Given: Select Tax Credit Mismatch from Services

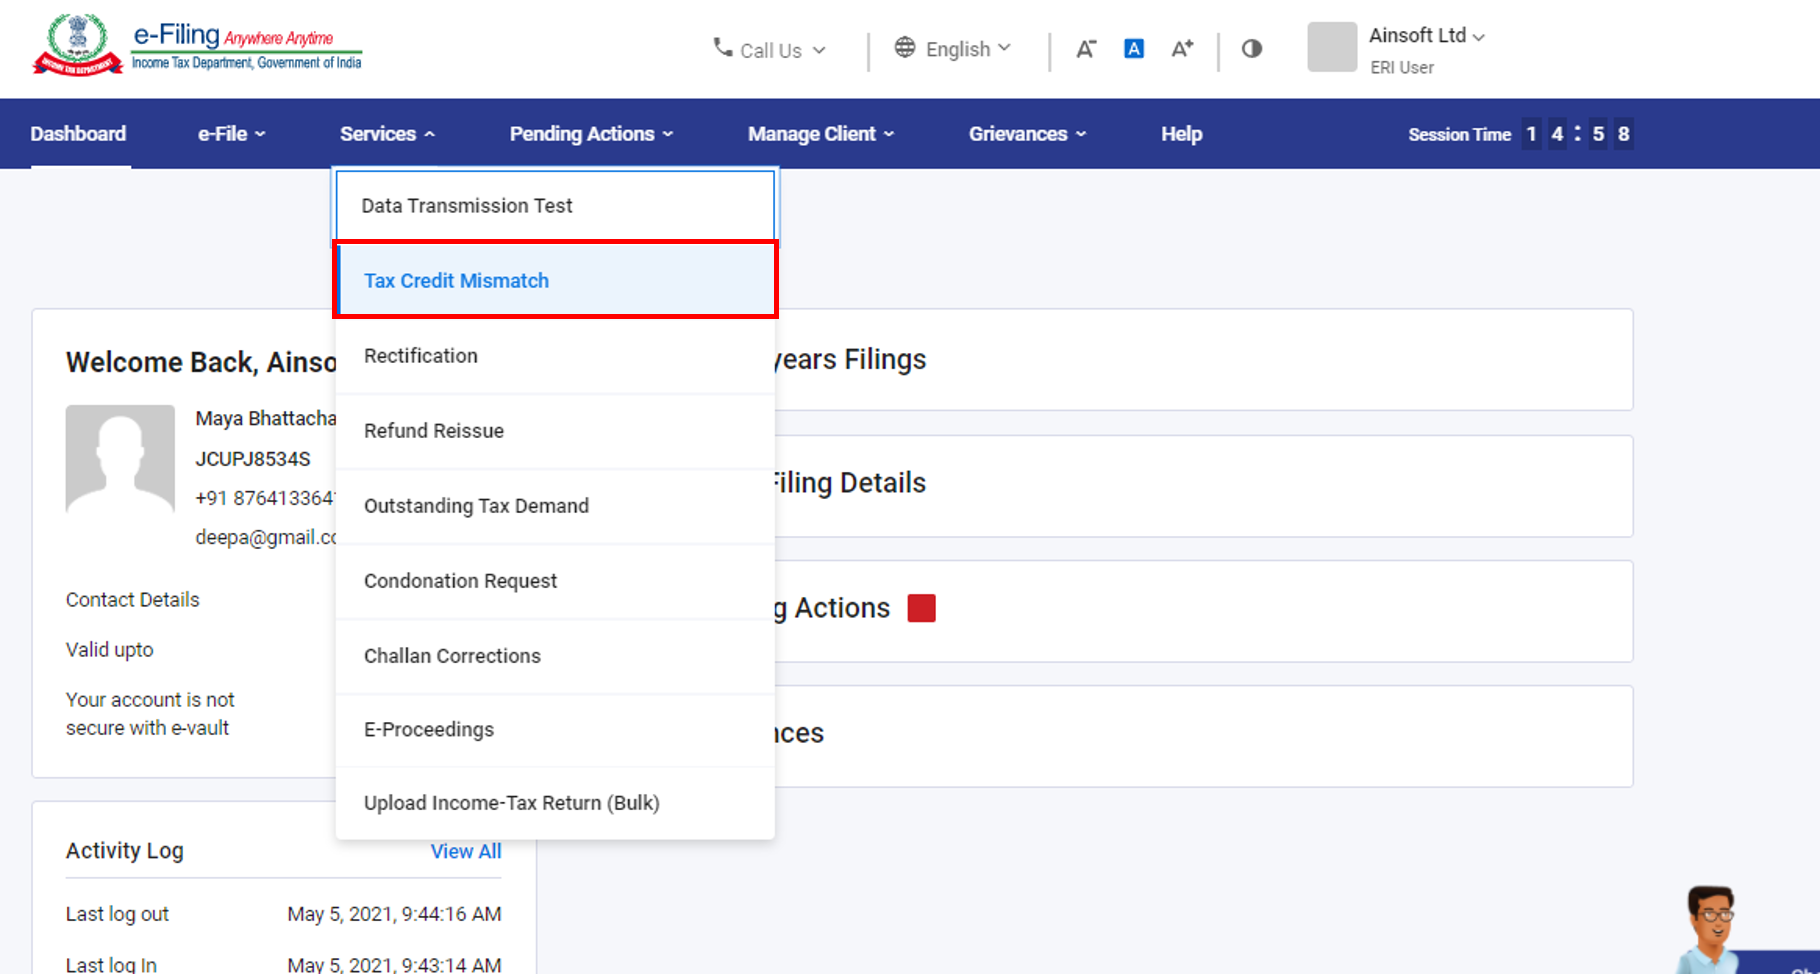Looking at the screenshot, I should click(456, 281).
